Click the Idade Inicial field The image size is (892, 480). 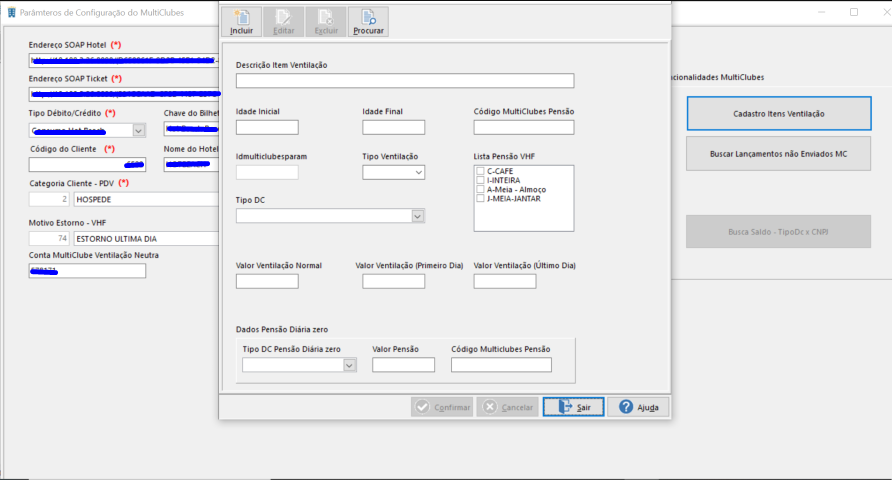[x=267, y=127]
